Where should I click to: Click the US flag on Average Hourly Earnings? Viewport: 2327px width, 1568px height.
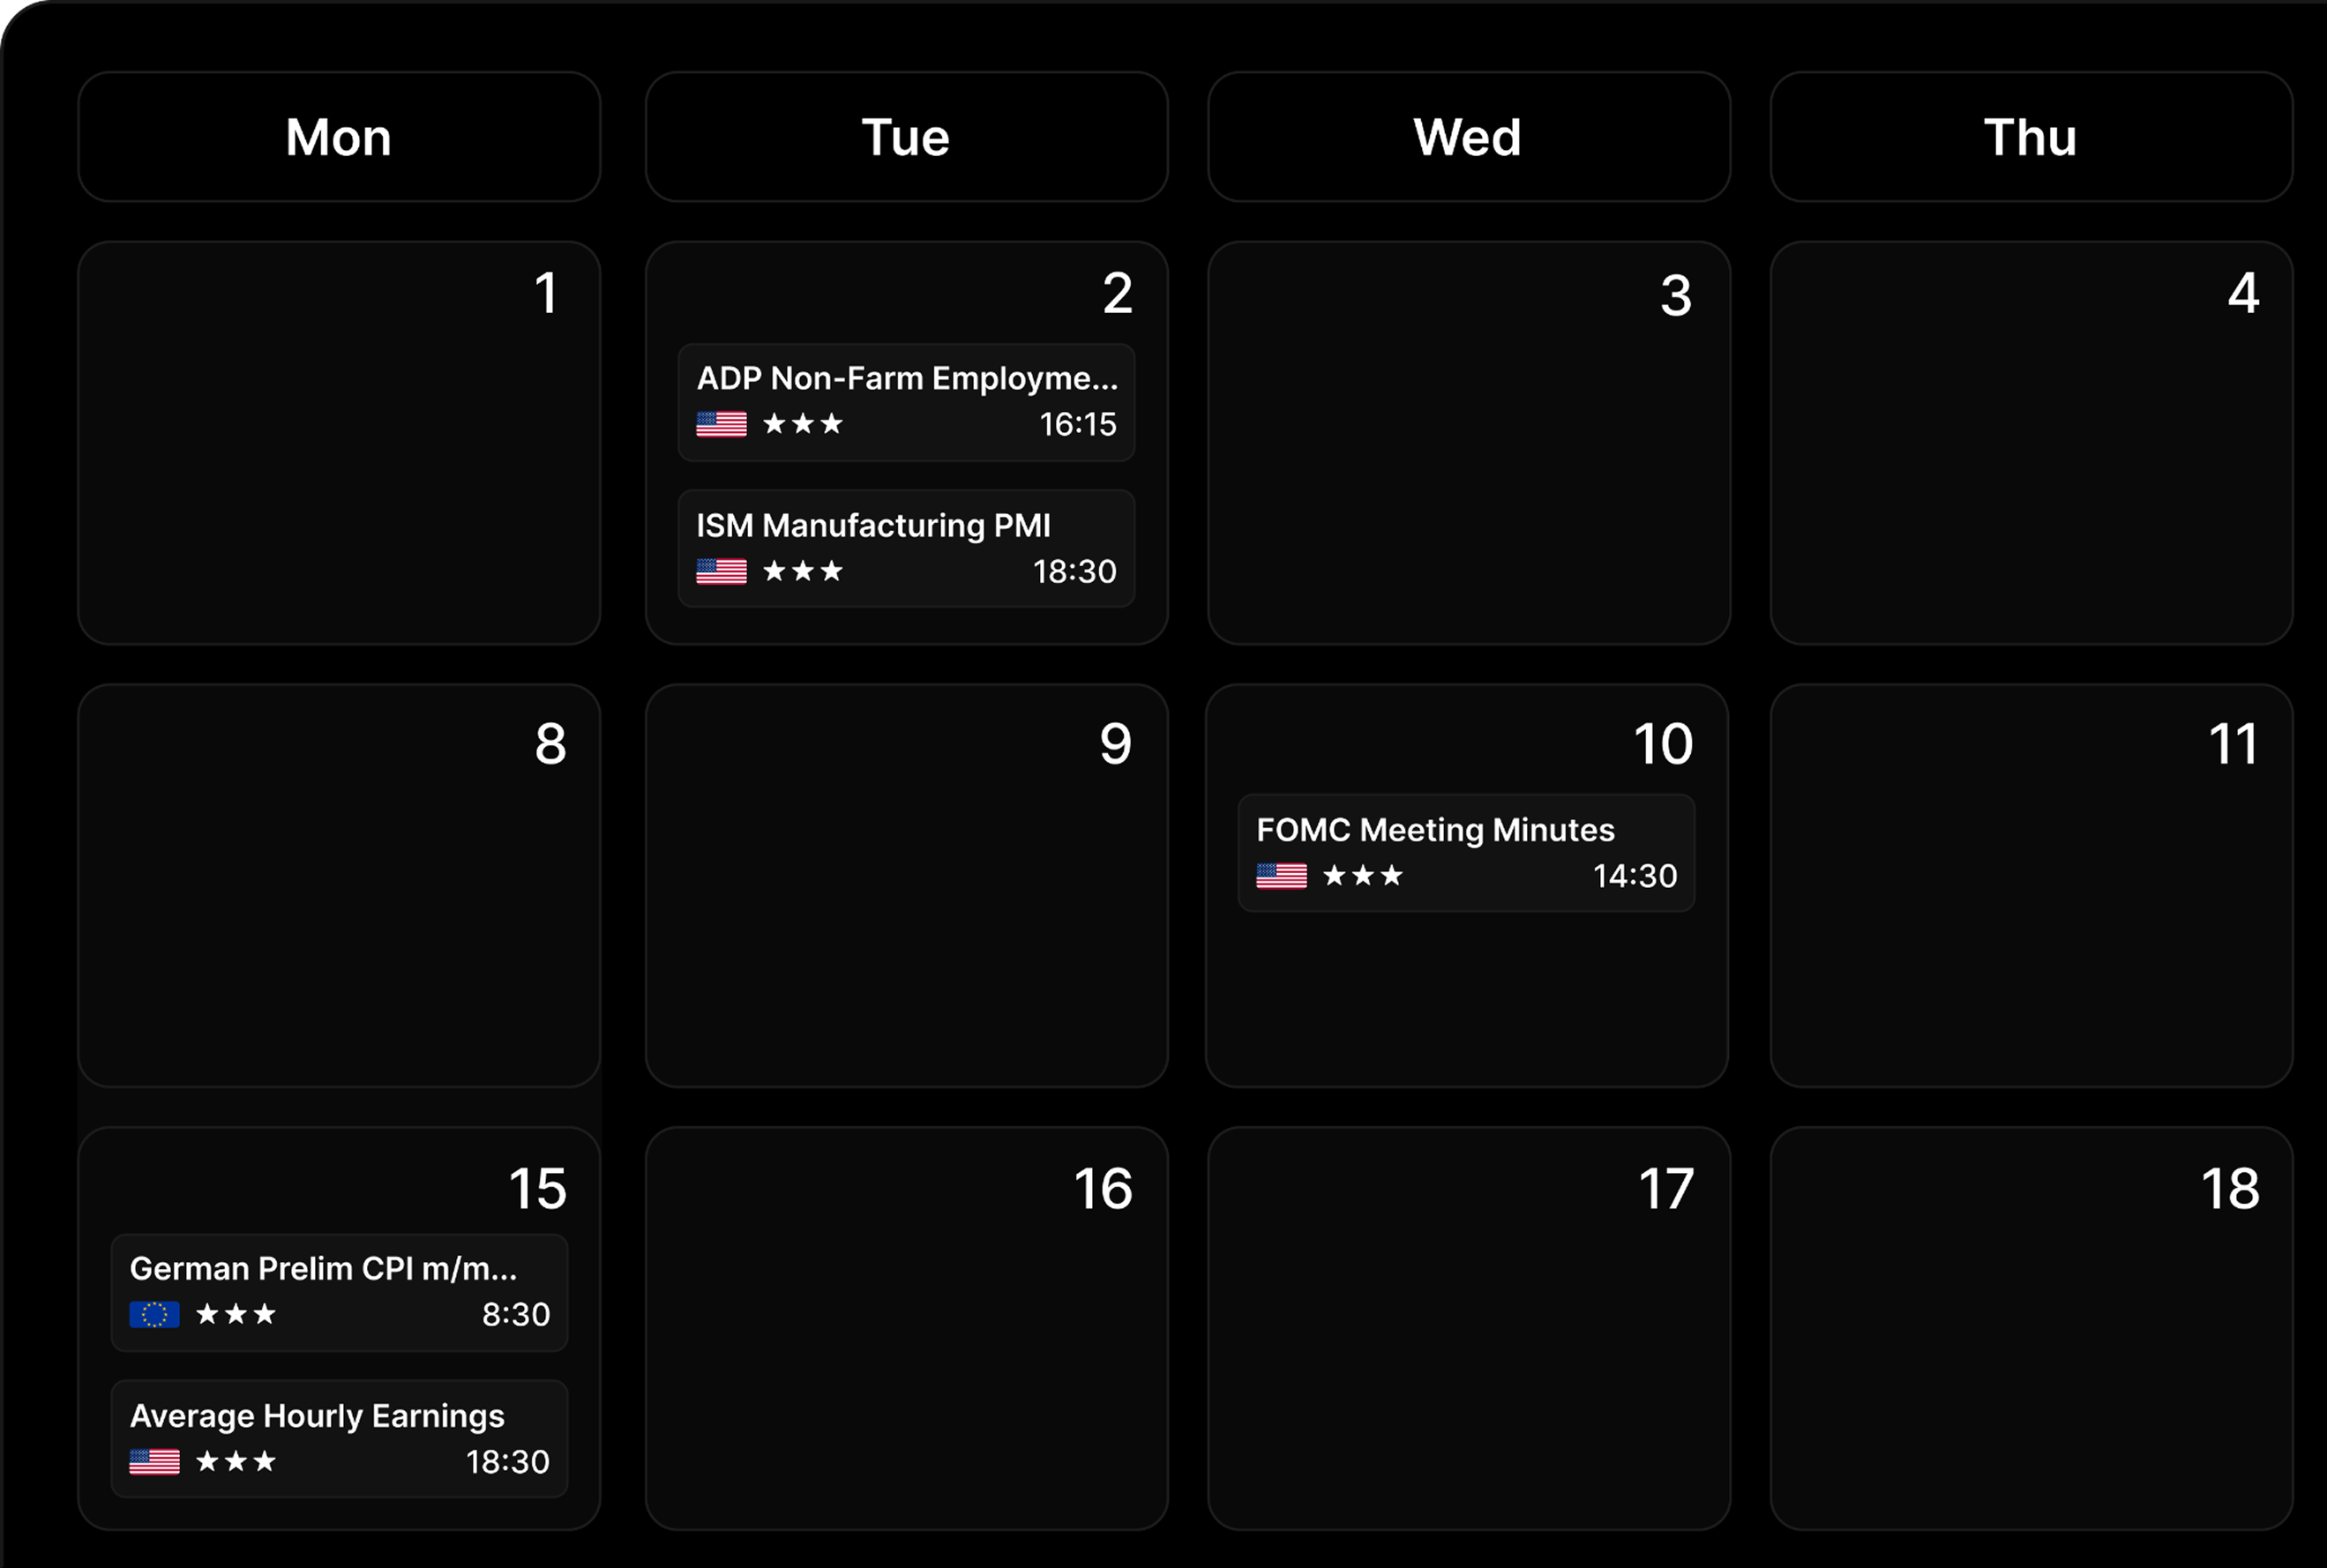[155, 1461]
